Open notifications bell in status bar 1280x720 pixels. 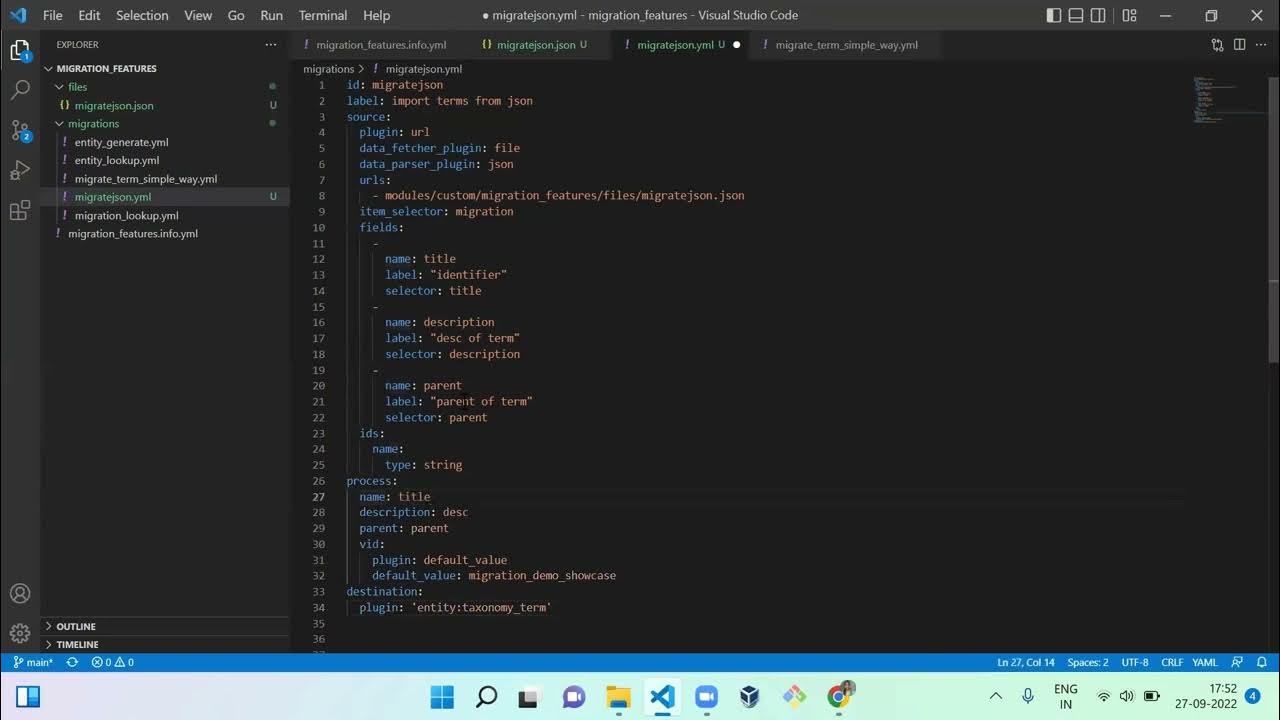click(1262, 662)
